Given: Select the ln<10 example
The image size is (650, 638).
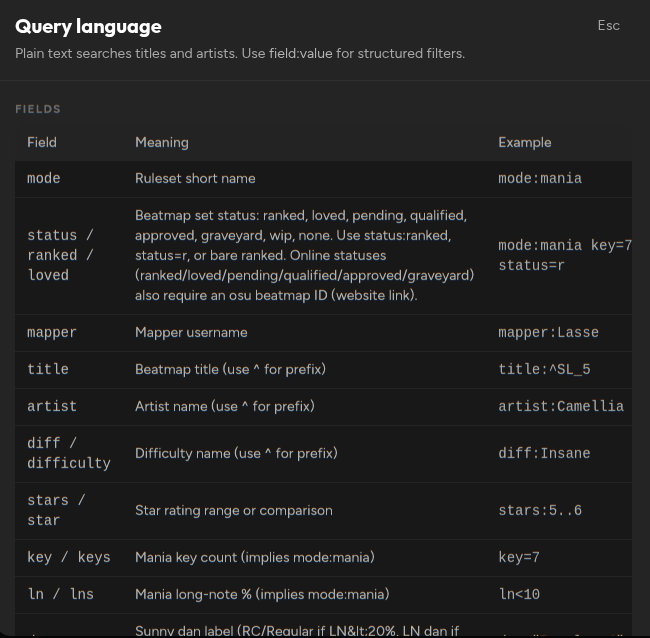Looking at the screenshot, I should click(519, 594).
